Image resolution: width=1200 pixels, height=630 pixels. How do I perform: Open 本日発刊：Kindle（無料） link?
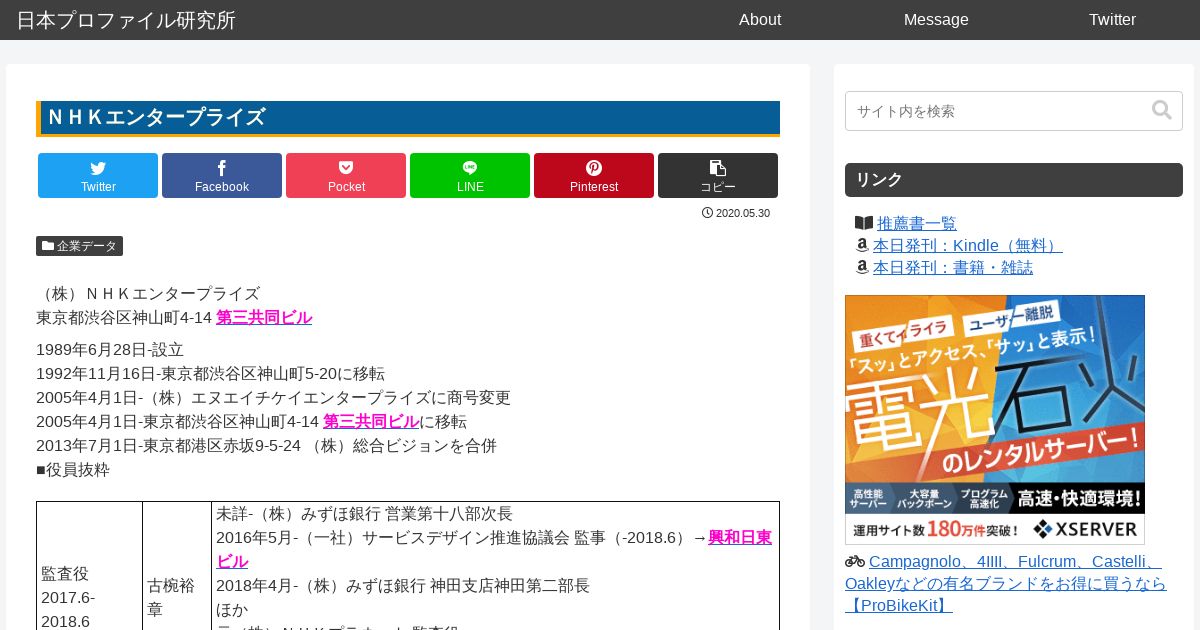pos(968,246)
